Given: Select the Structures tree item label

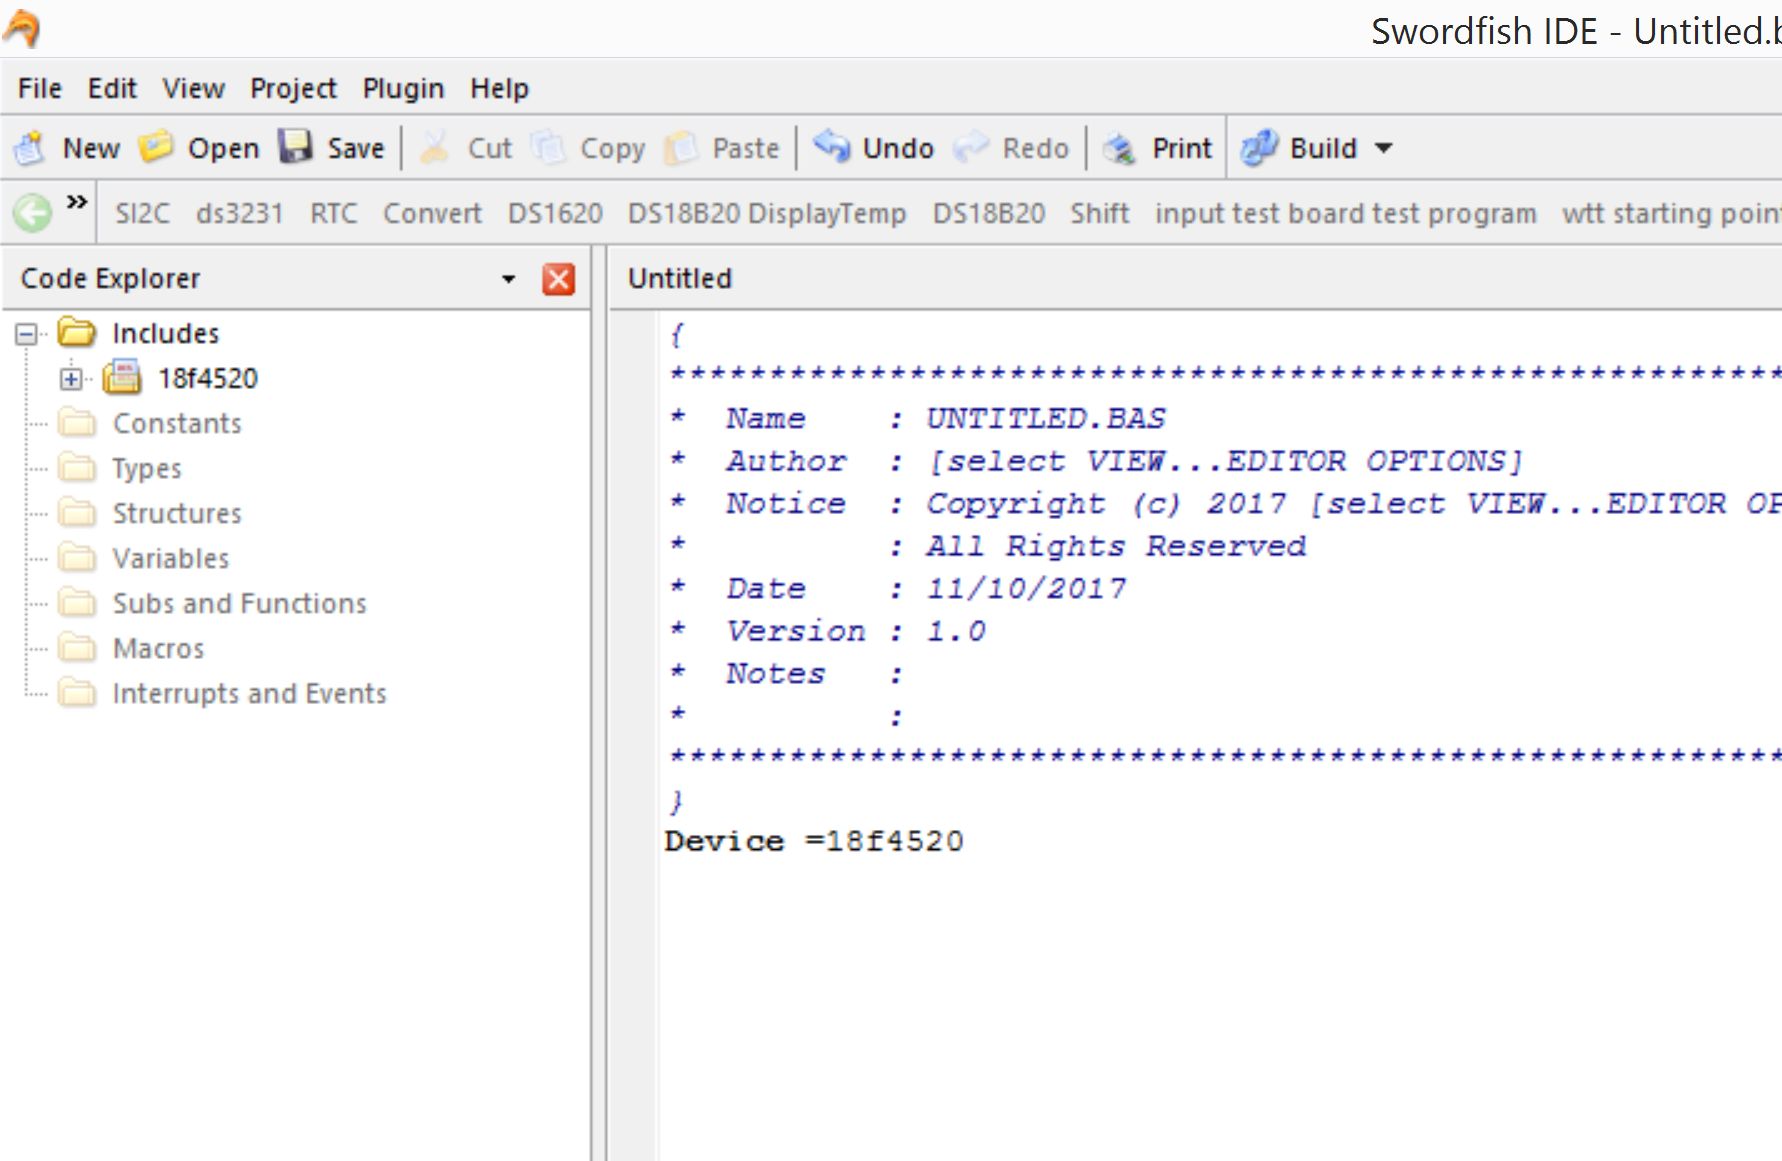Looking at the screenshot, I should coord(177,513).
